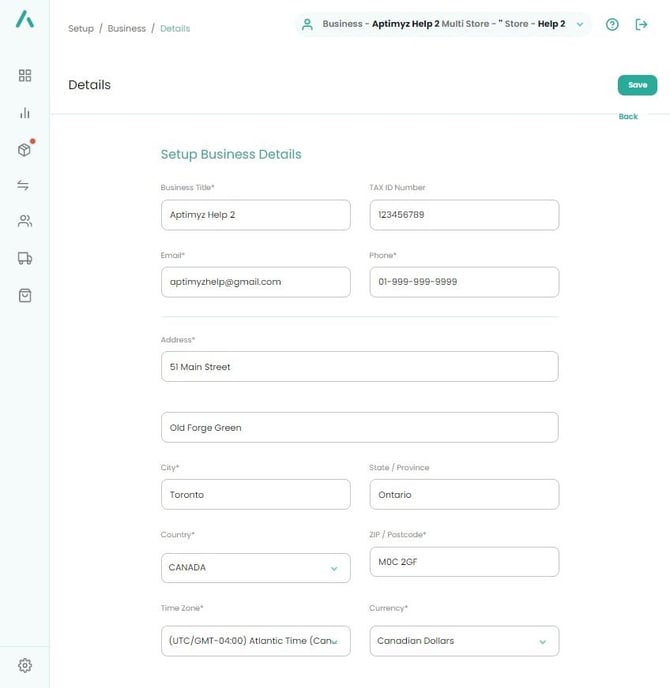The image size is (670, 688).
Task: Open the transfers arrows icon
Action: pos(25,185)
